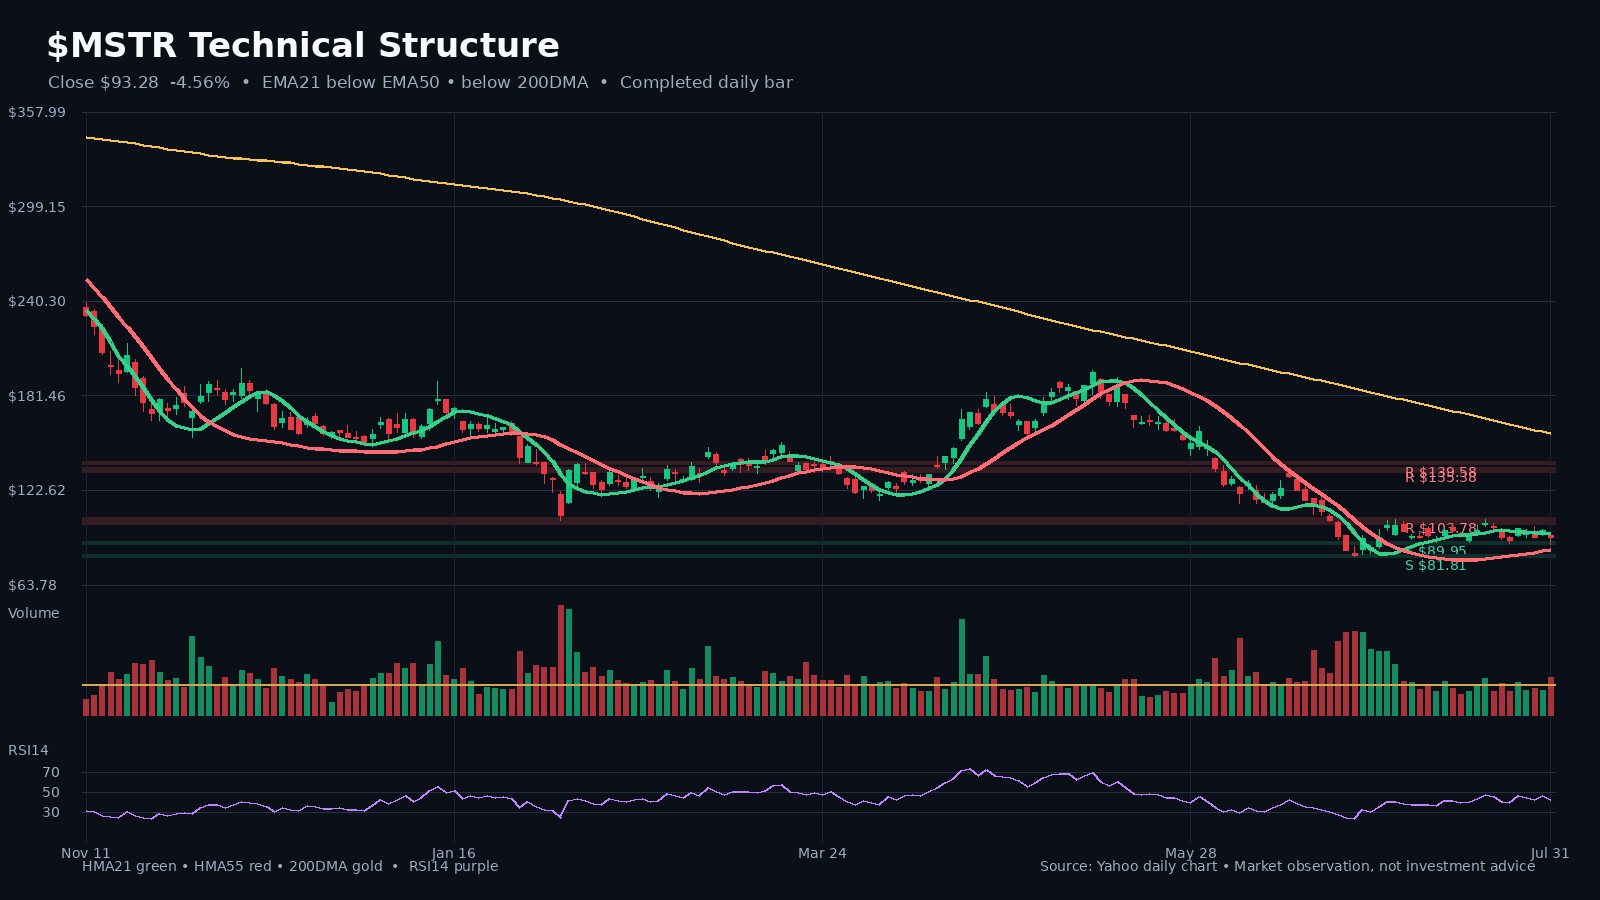This screenshot has height=900, width=1600.
Task: Click the "Nov 11" date axis label
Action: (x=86, y=853)
